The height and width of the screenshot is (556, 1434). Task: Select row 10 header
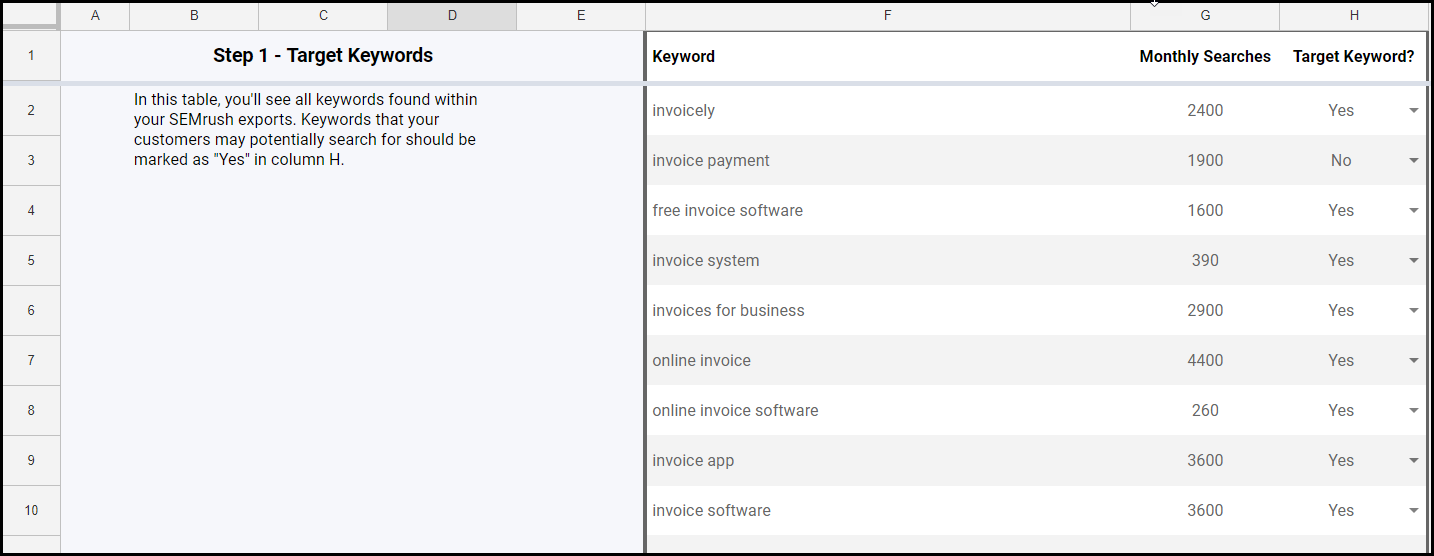31,510
